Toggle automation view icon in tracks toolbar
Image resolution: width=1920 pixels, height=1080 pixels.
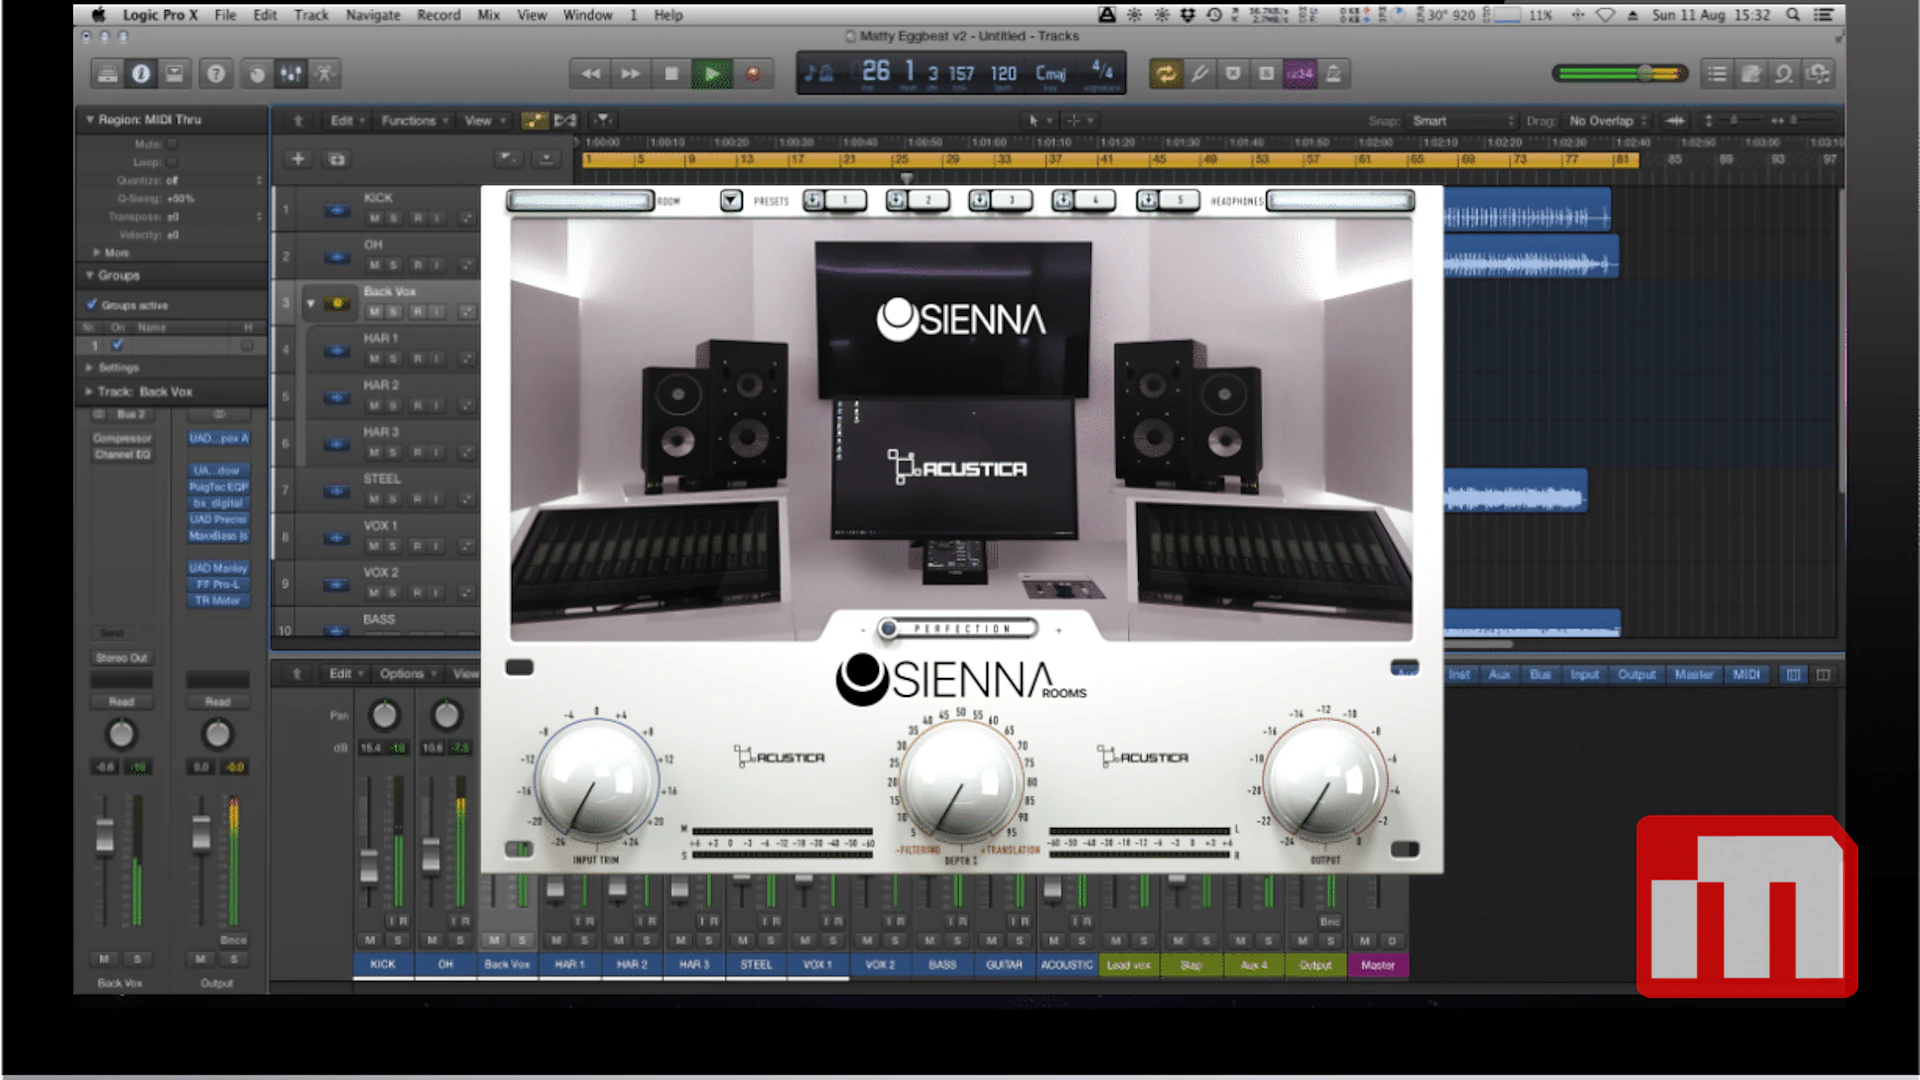tap(535, 120)
